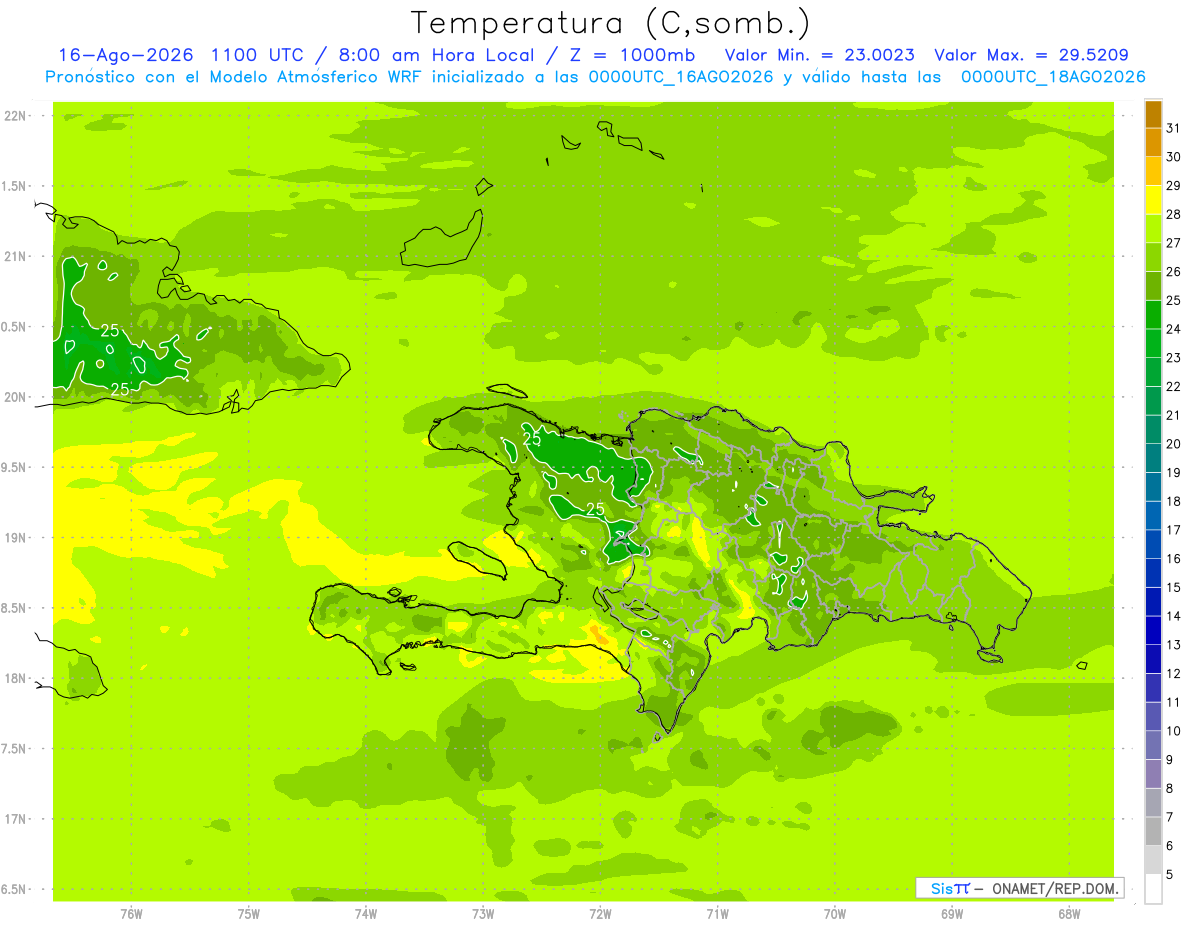Click the colorbar value 20

(x=1173, y=444)
